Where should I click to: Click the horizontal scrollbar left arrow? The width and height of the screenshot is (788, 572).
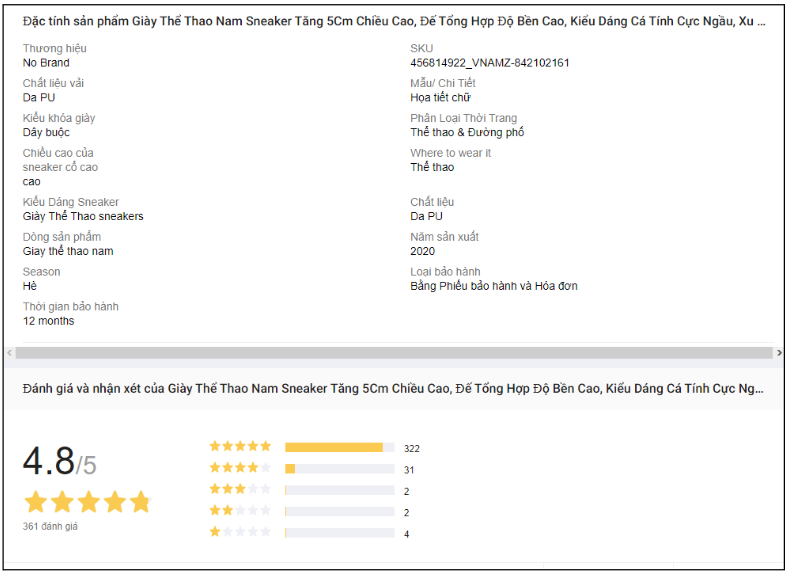pyautogui.click(x=10, y=353)
